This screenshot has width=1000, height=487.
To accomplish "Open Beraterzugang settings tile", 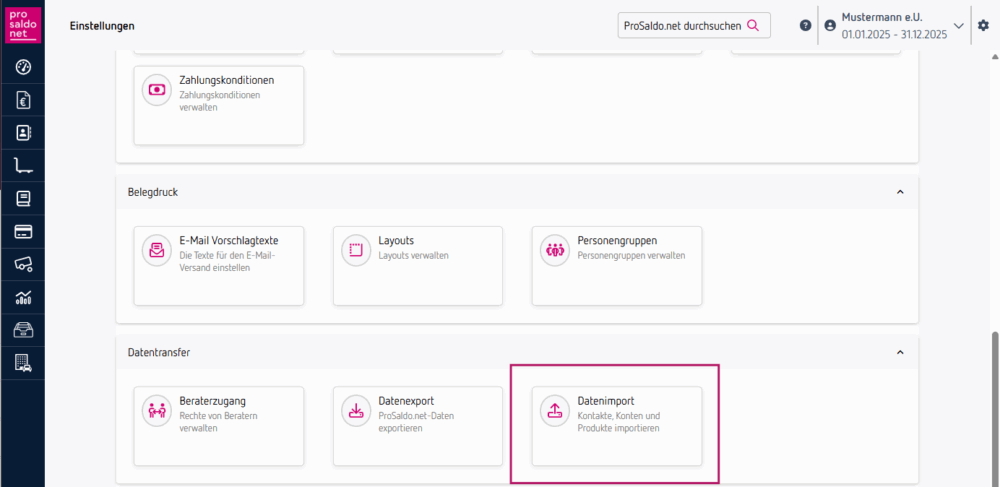I will coord(218,426).
